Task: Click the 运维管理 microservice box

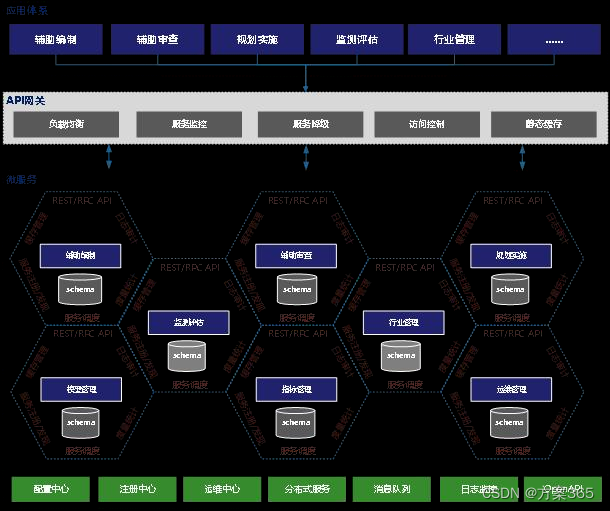Action: point(511,389)
